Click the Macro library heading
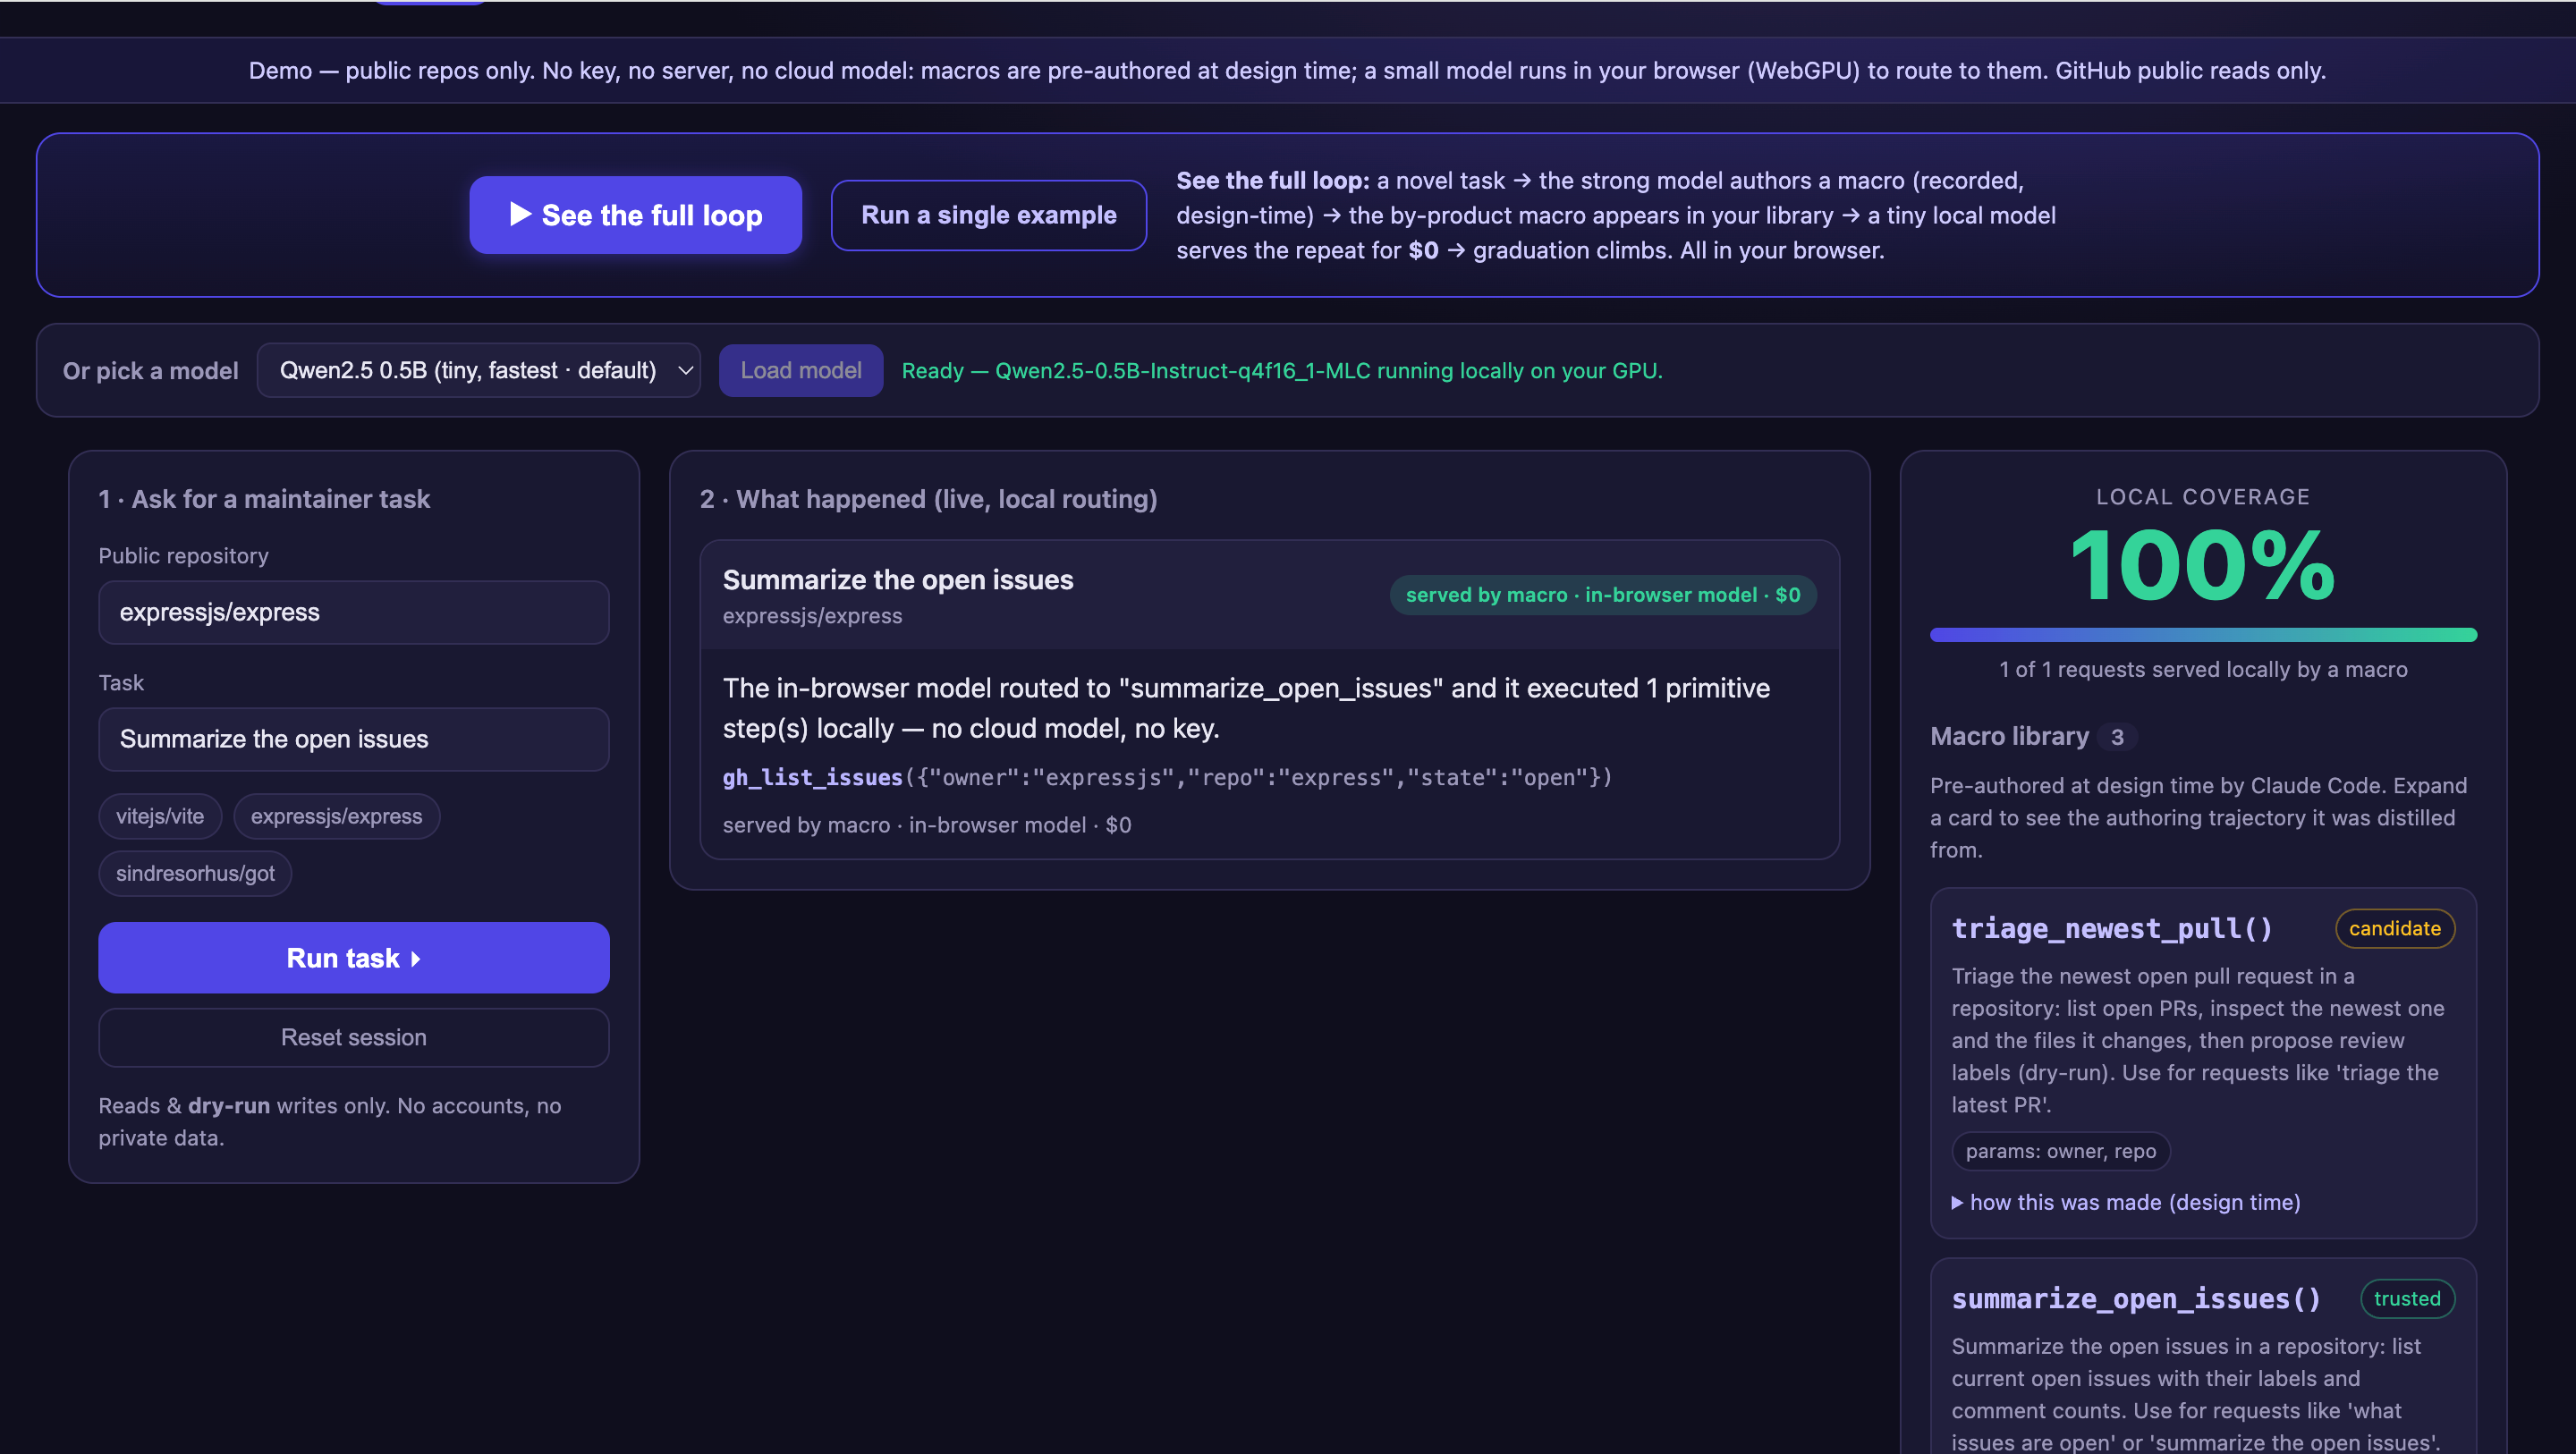 tap(2009, 736)
